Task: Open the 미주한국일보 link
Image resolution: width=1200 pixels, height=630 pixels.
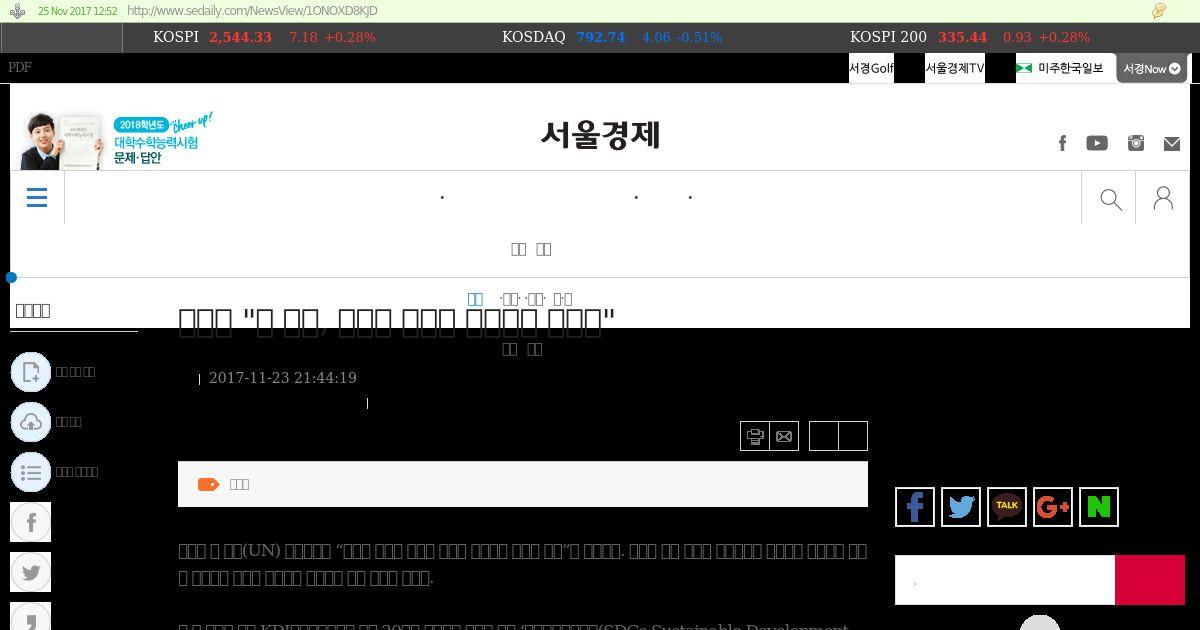Action: pyautogui.click(x=1062, y=68)
